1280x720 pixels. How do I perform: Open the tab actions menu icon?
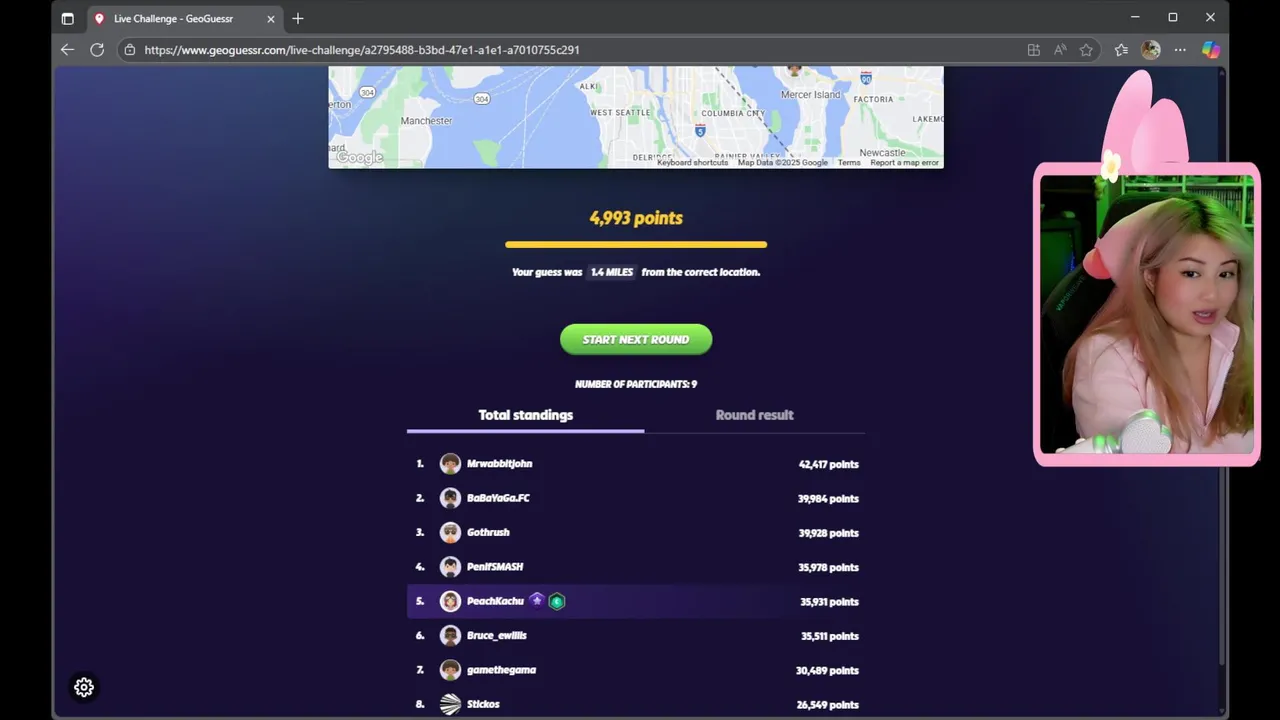point(67,18)
